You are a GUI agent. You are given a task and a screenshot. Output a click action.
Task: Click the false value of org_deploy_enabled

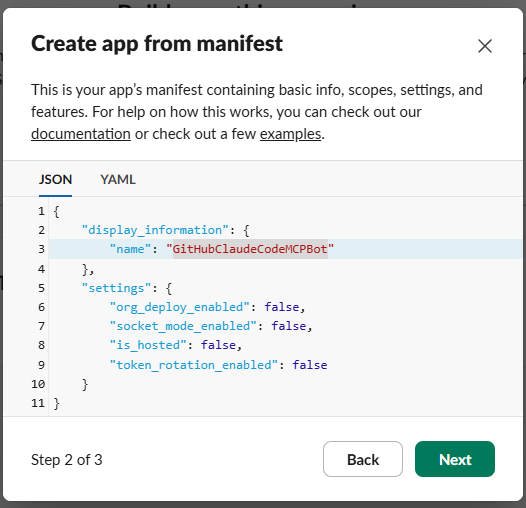click(x=282, y=307)
